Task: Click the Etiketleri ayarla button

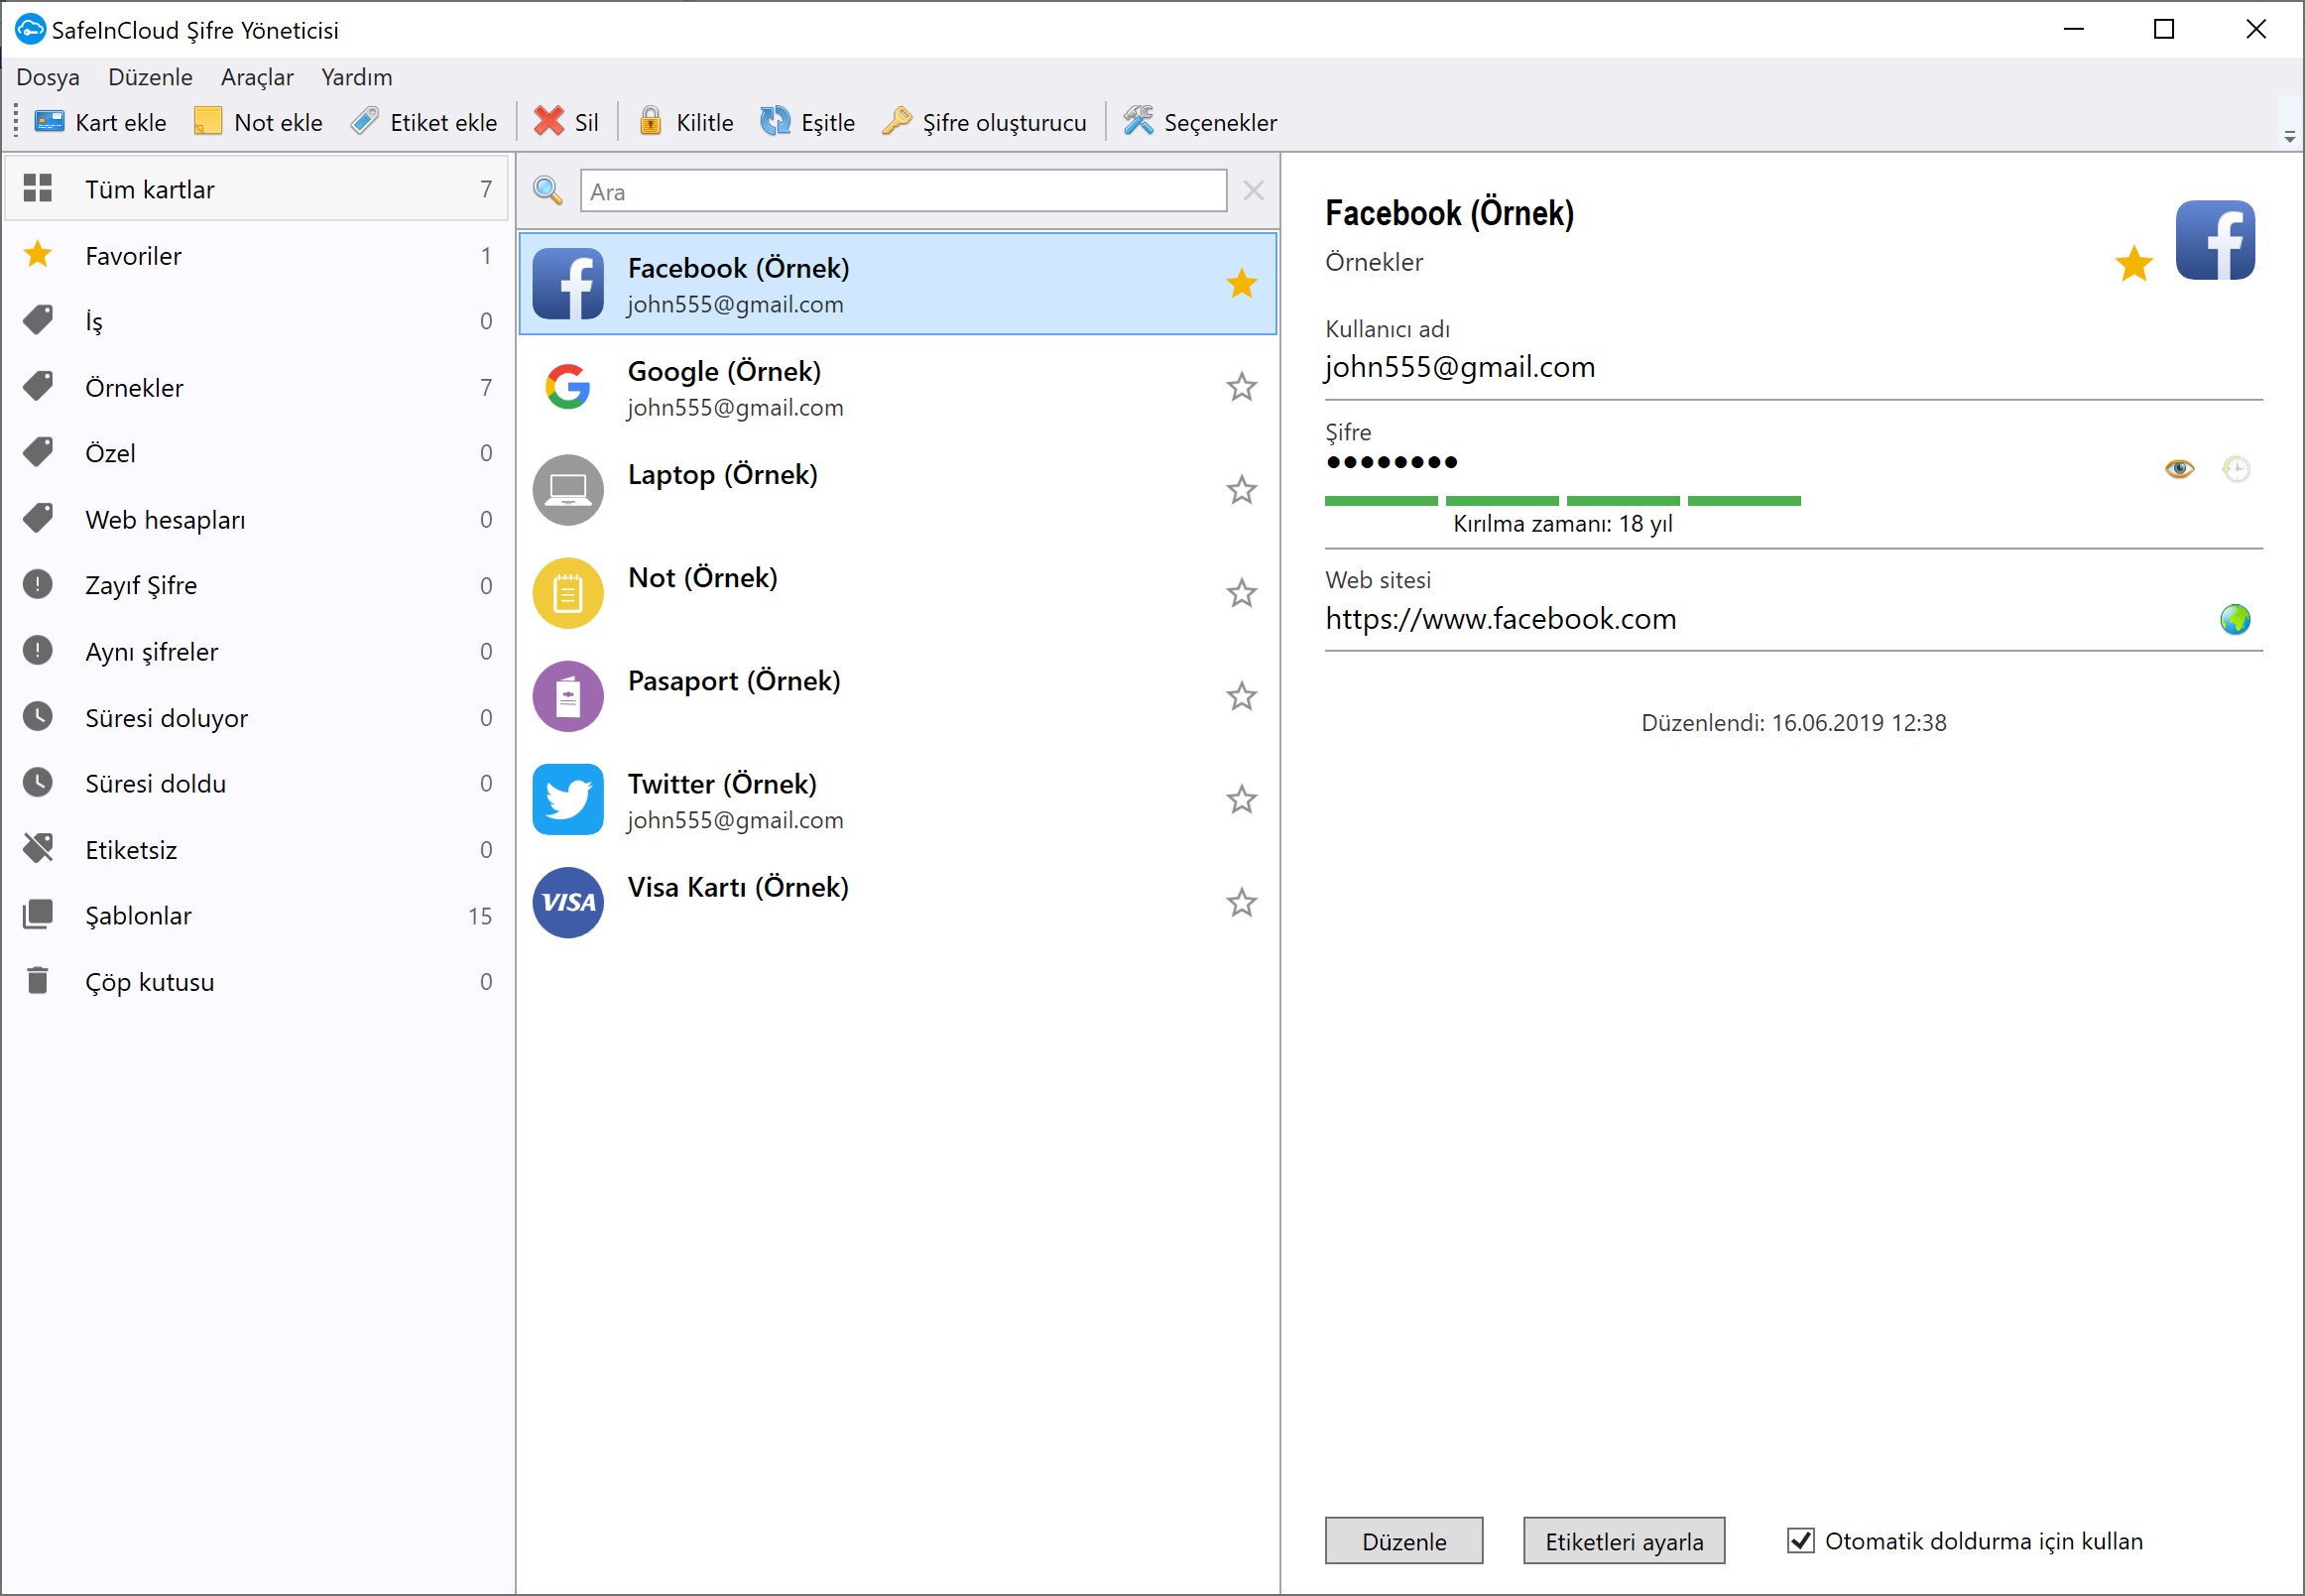Action: tap(1623, 1541)
